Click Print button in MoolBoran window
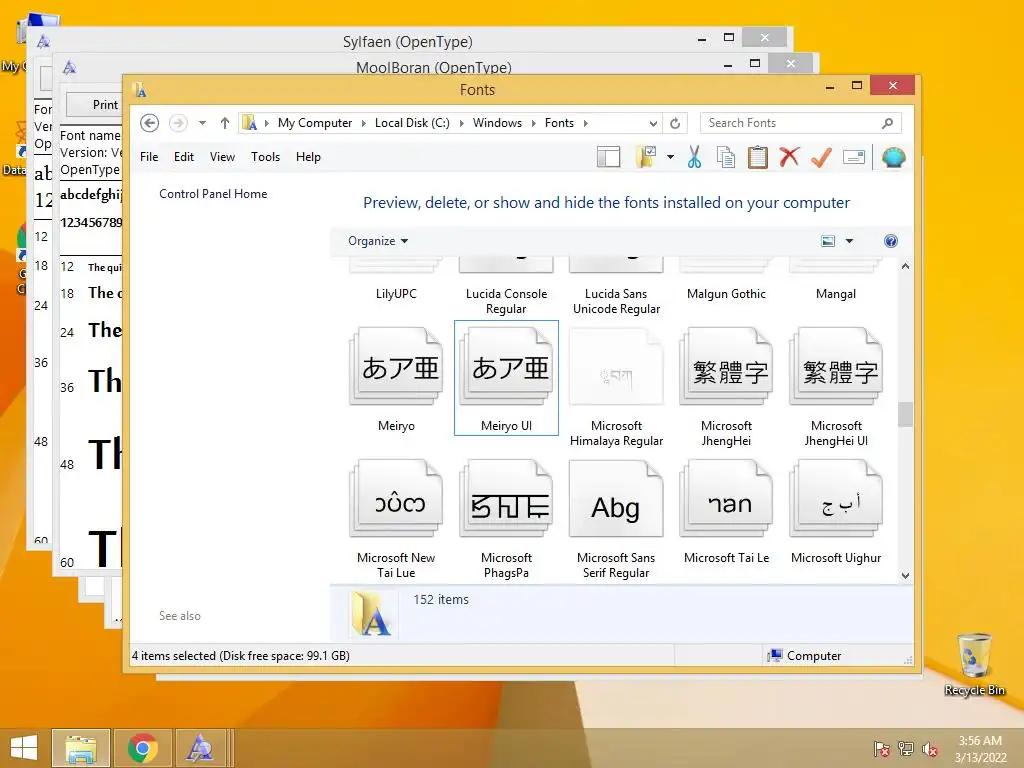The width and height of the screenshot is (1024, 768). (x=95, y=104)
